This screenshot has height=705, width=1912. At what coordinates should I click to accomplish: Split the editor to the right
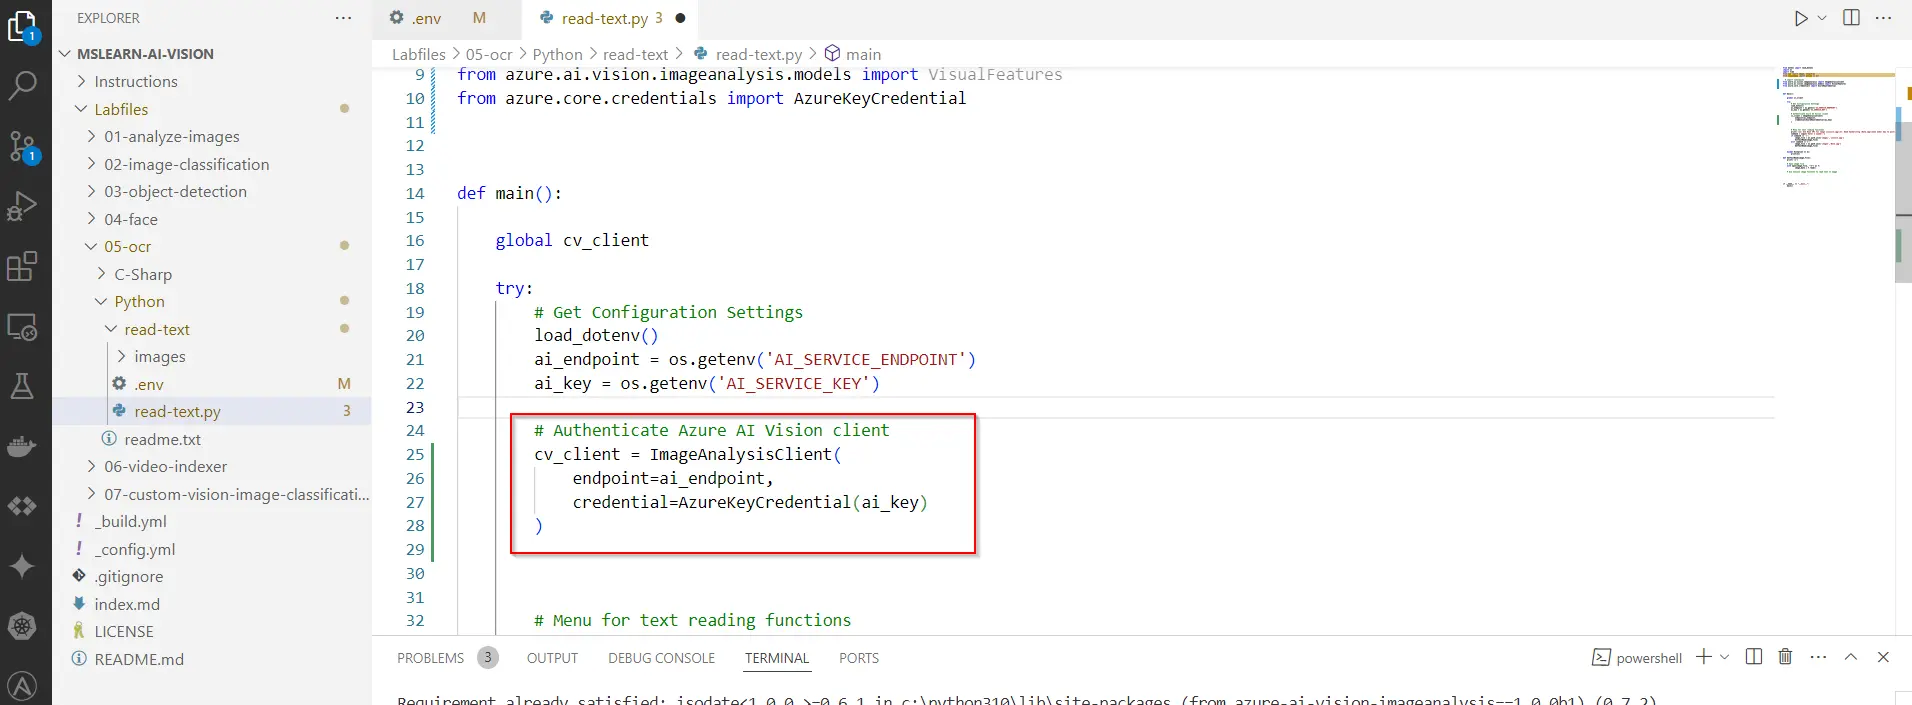(x=1851, y=18)
